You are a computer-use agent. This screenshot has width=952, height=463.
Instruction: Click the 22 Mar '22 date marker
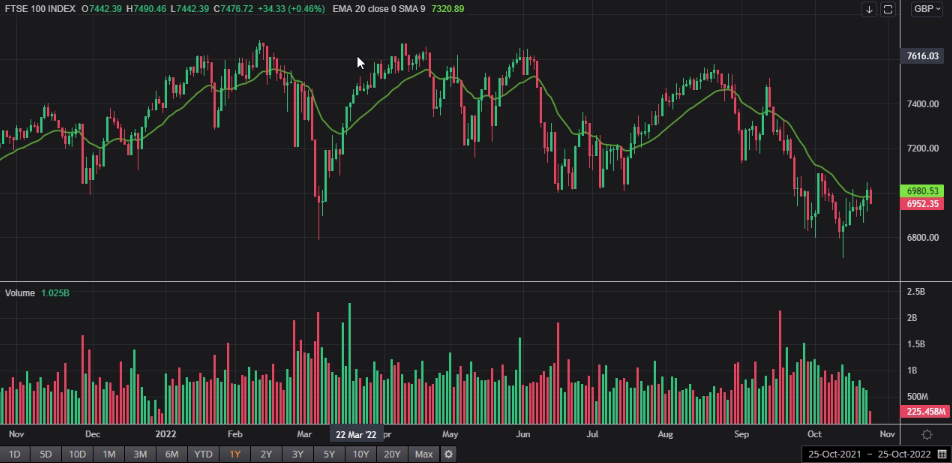(x=356, y=434)
